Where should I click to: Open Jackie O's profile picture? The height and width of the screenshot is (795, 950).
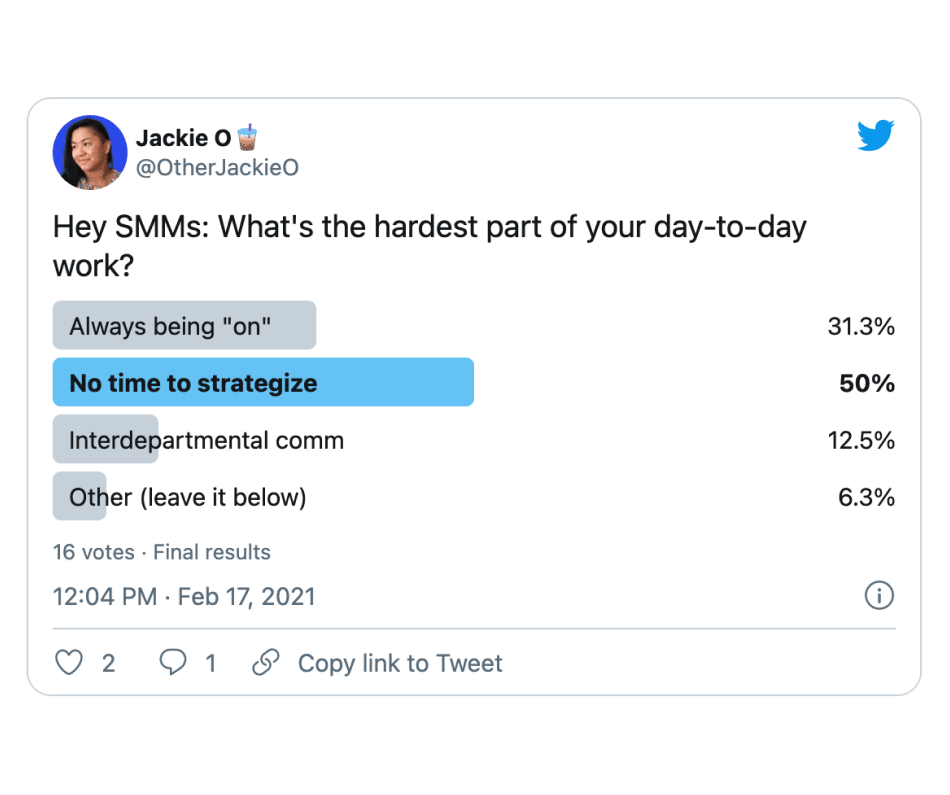89,153
